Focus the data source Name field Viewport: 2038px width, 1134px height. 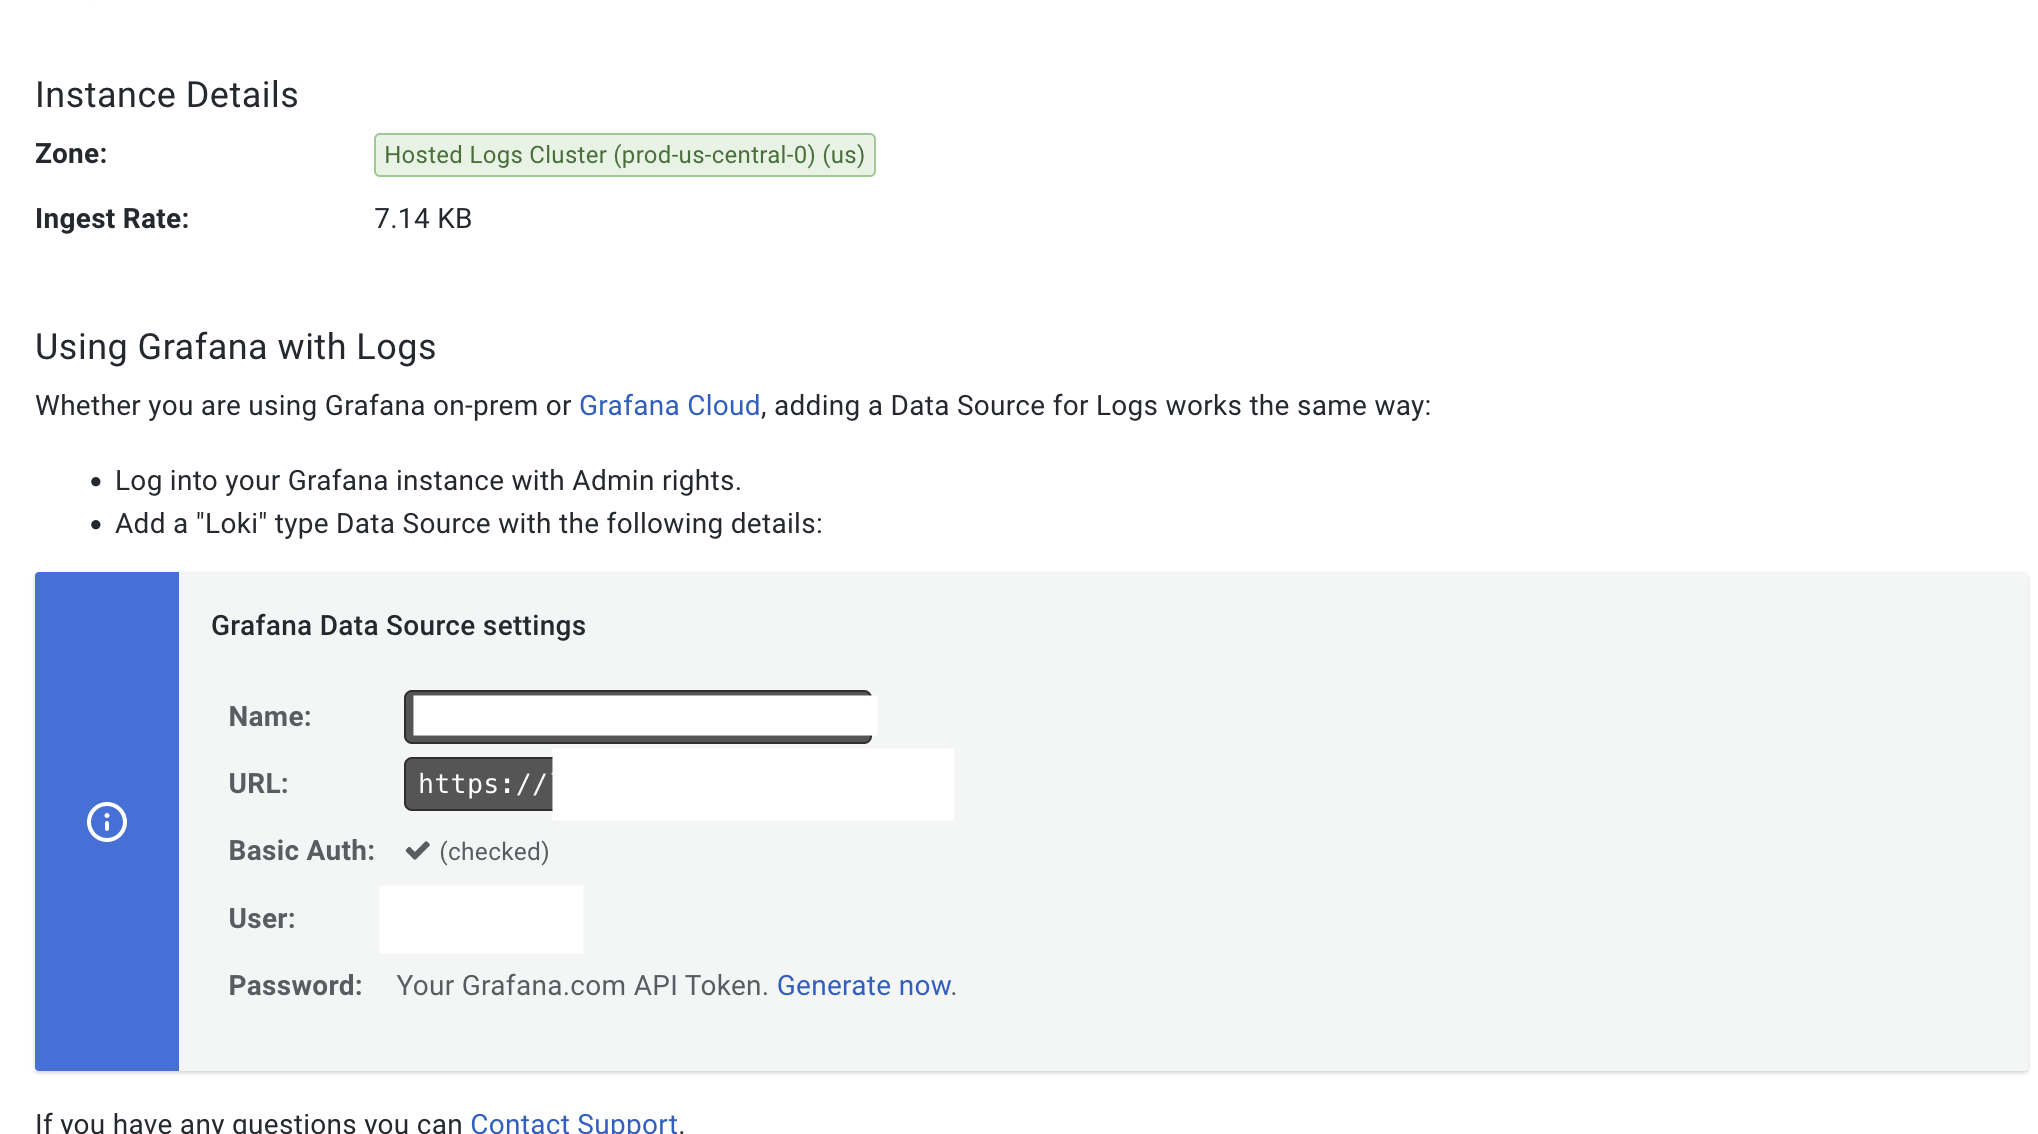[638, 717]
